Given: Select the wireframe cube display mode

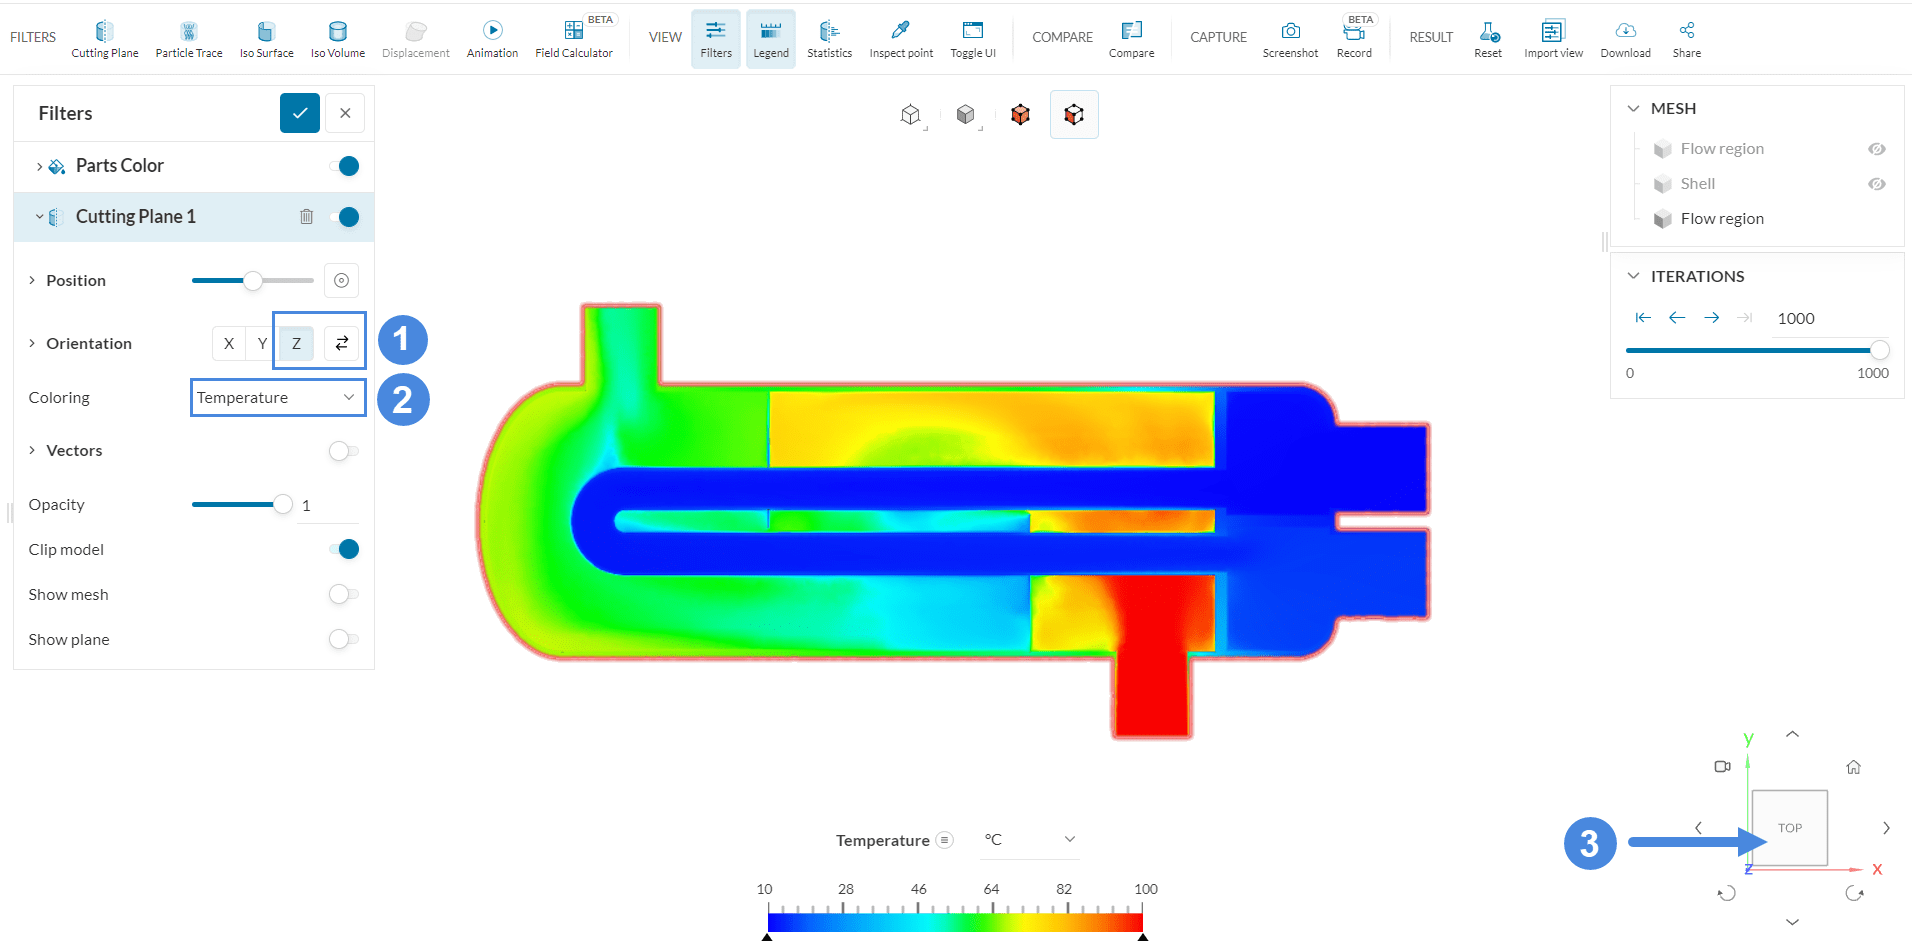Looking at the screenshot, I should pos(910,114).
